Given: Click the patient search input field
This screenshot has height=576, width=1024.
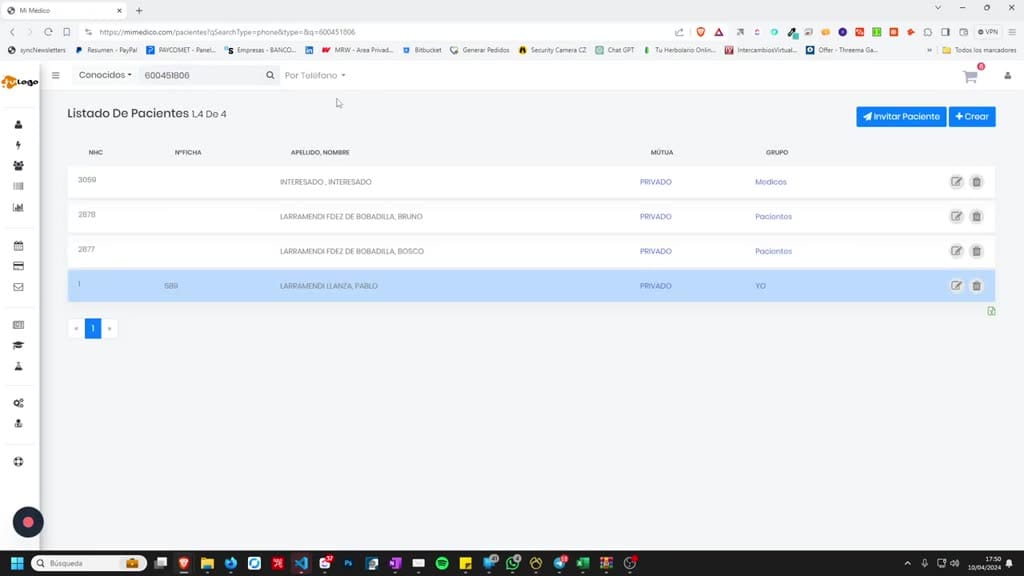Looking at the screenshot, I should pos(202,75).
